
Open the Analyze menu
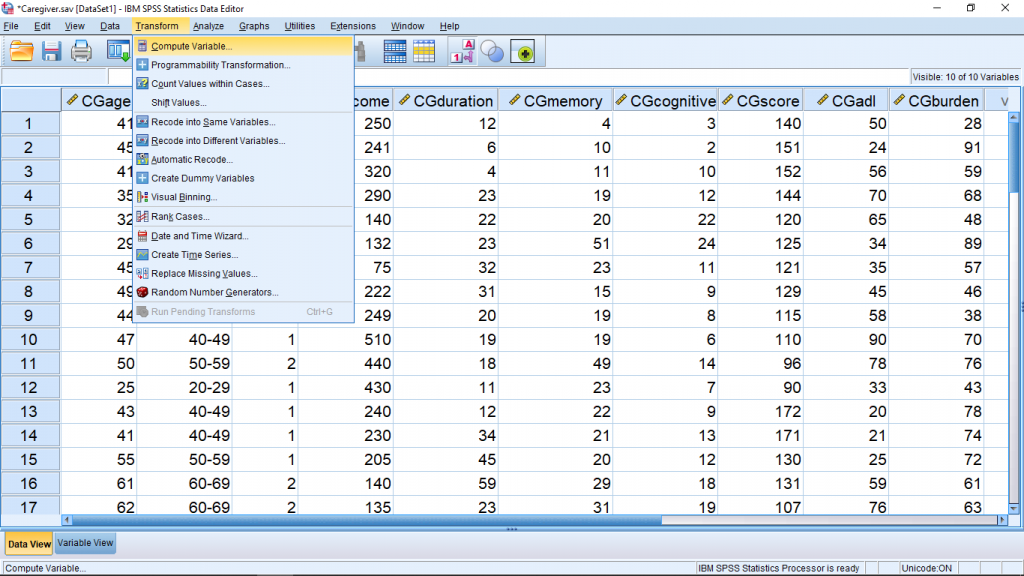tap(208, 26)
